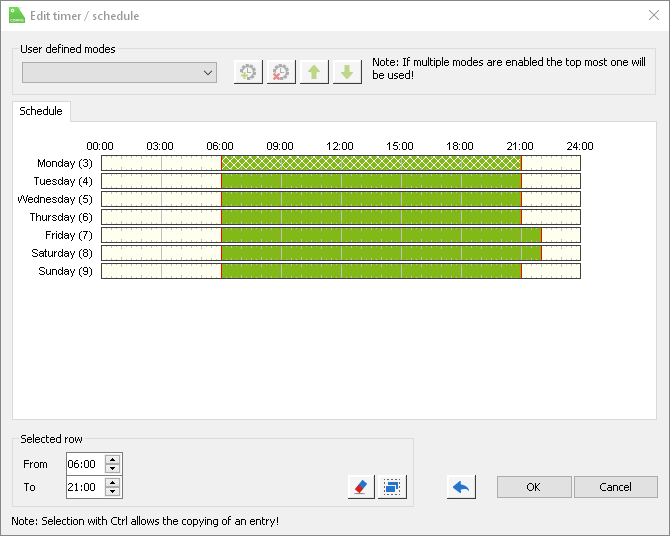Decrease the To time with down arrow
The height and width of the screenshot is (536, 670).
(113, 492)
